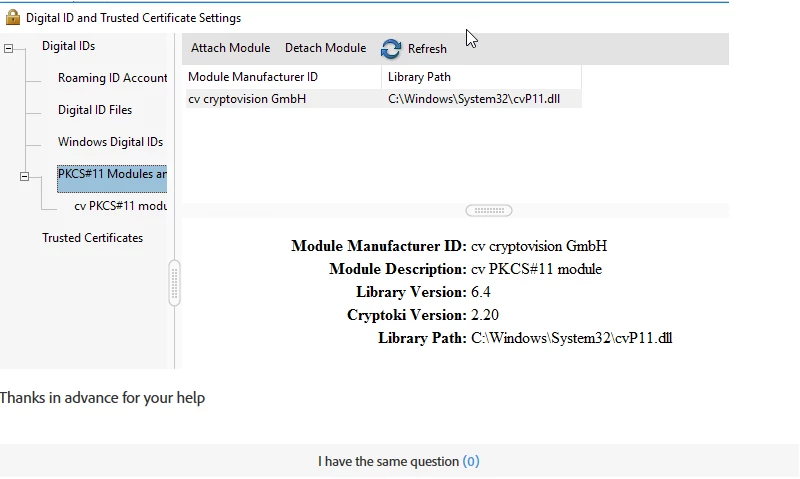The height and width of the screenshot is (479, 800).
Task: Select Digital ID Files tree item
Action: (x=95, y=110)
